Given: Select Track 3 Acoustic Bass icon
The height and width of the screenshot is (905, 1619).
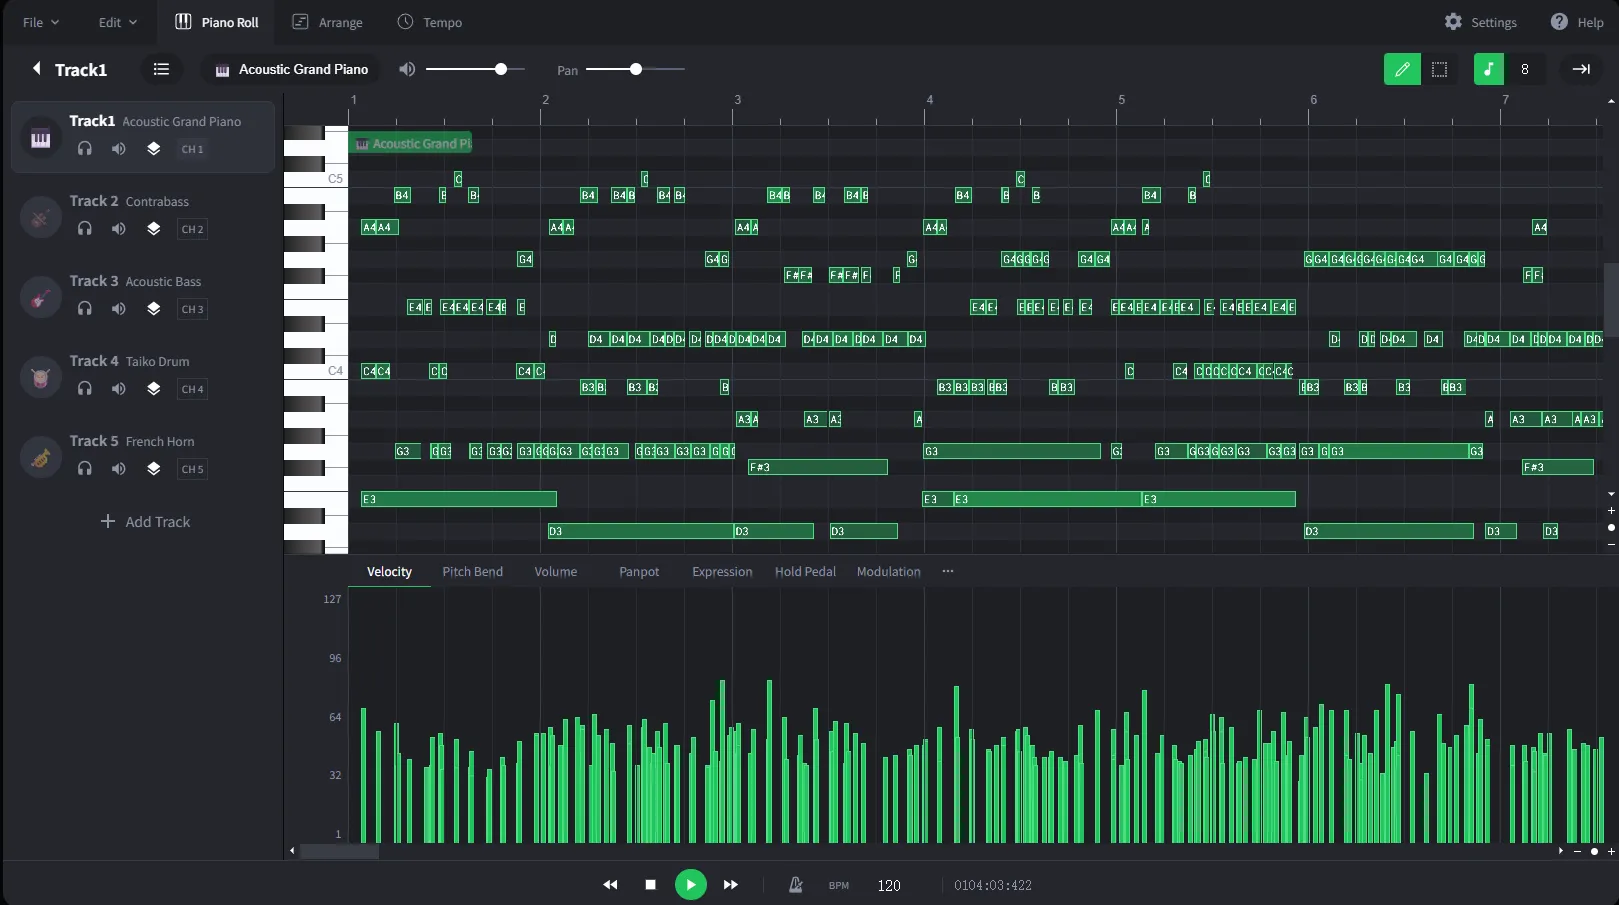Looking at the screenshot, I should [41, 298].
